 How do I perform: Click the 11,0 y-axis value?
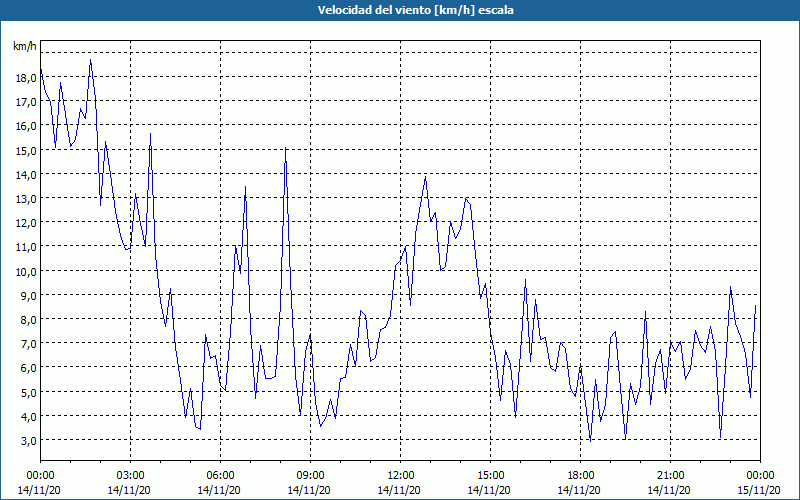pyautogui.click(x=26, y=247)
